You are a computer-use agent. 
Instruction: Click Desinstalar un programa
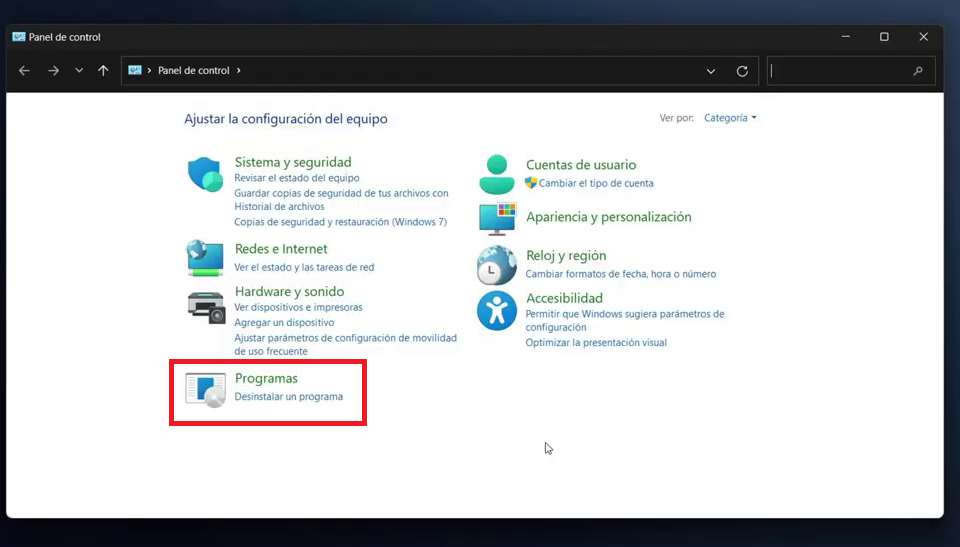coord(288,396)
